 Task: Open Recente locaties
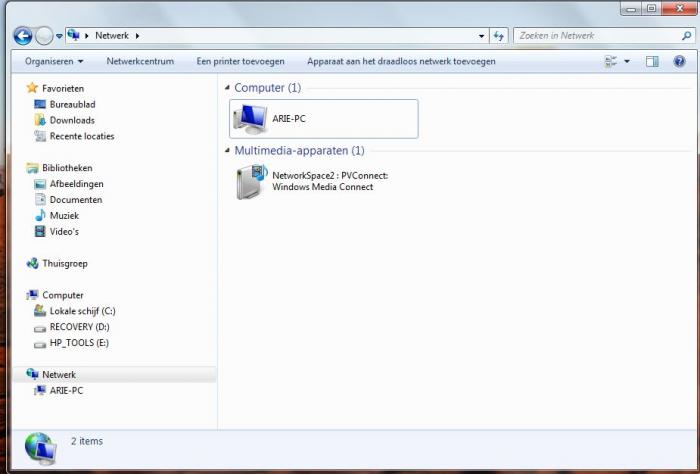tap(82, 136)
